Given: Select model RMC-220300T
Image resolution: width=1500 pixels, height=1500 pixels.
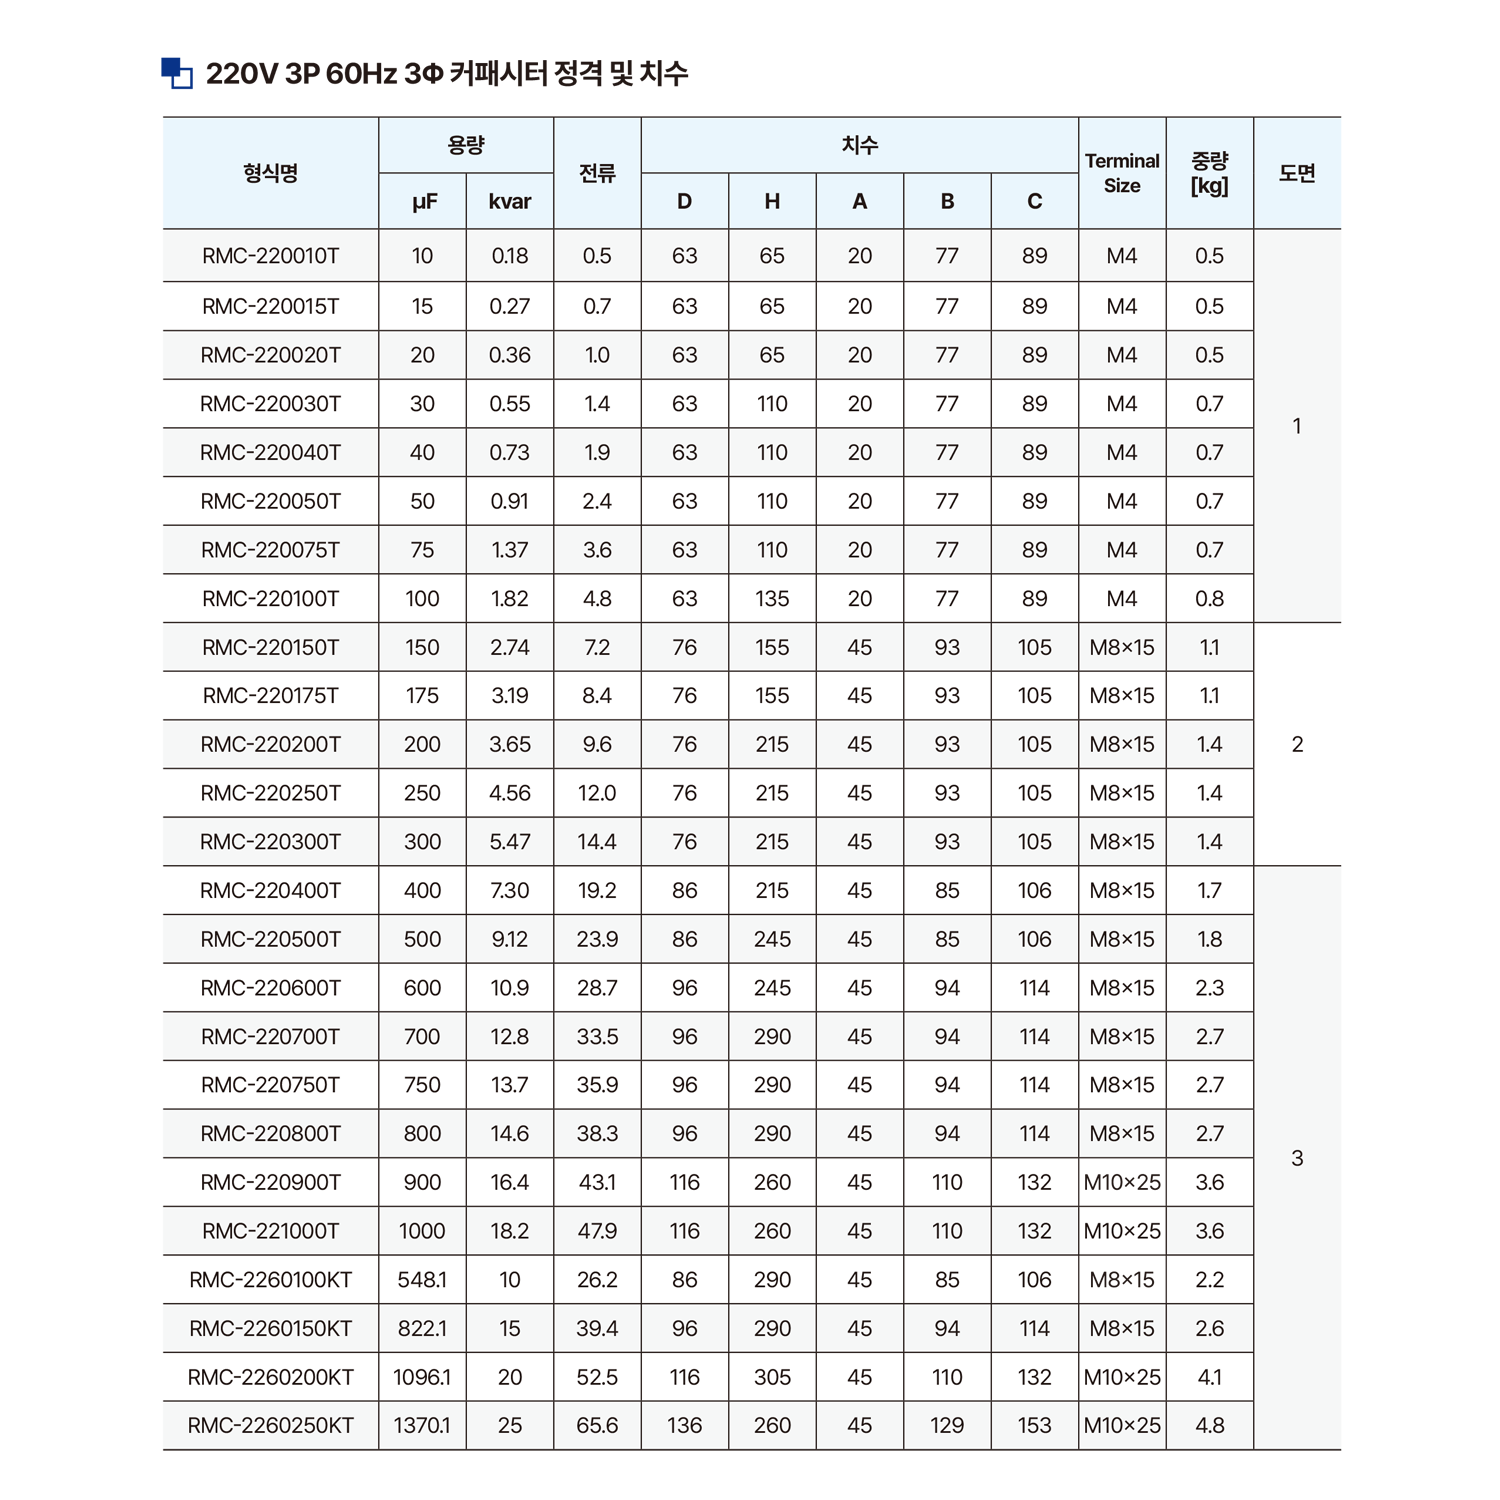Looking at the screenshot, I should pyautogui.click(x=271, y=842).
